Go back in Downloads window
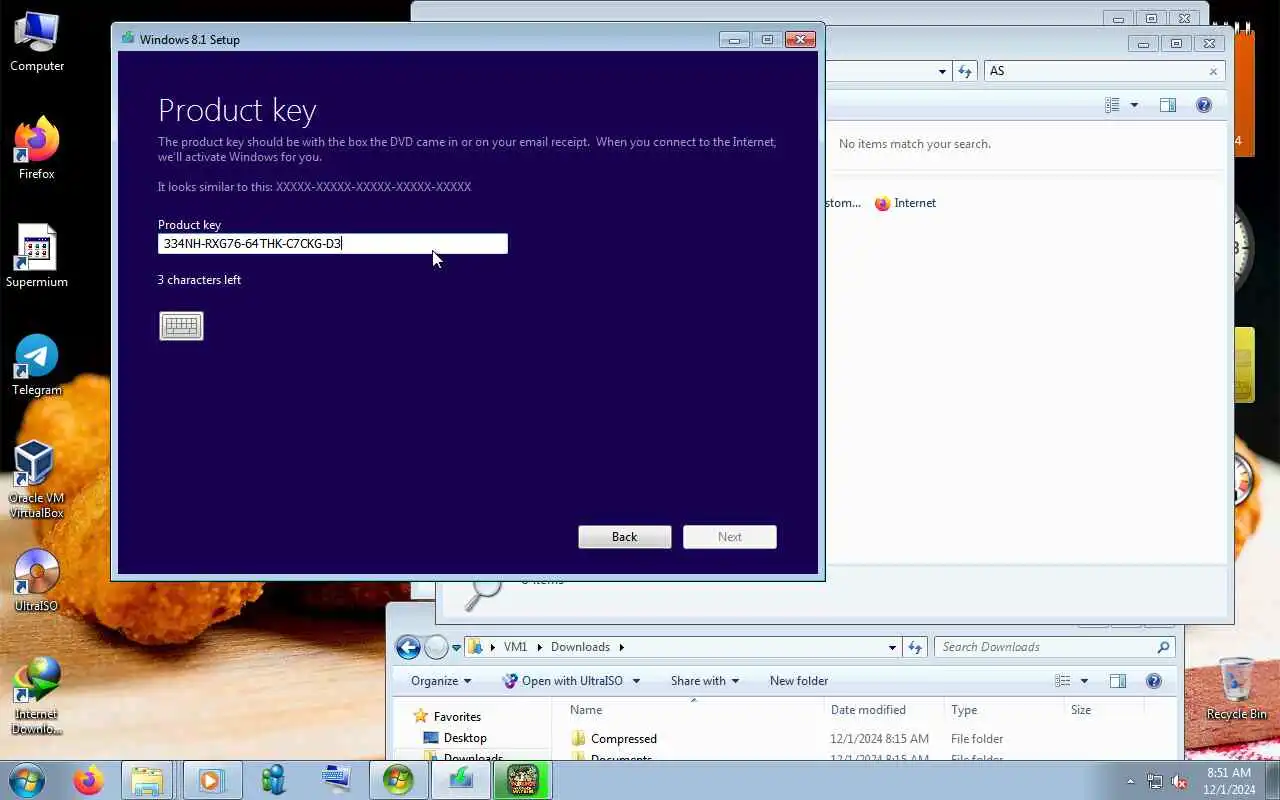Image resolution: width=1280 pixels, height=800 pixels. click(x=408, y=647)
